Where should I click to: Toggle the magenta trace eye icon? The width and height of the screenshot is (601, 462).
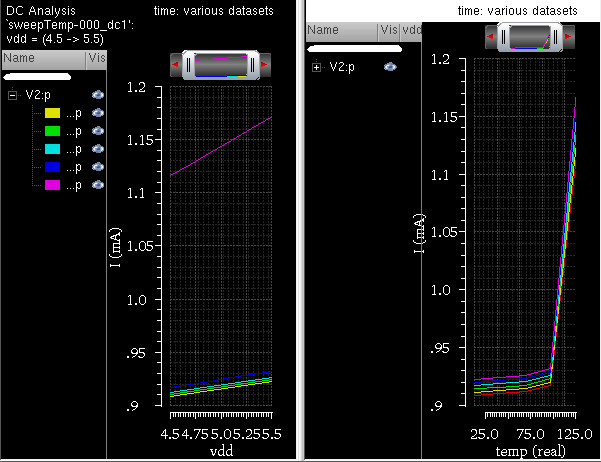tap(98, 185)
